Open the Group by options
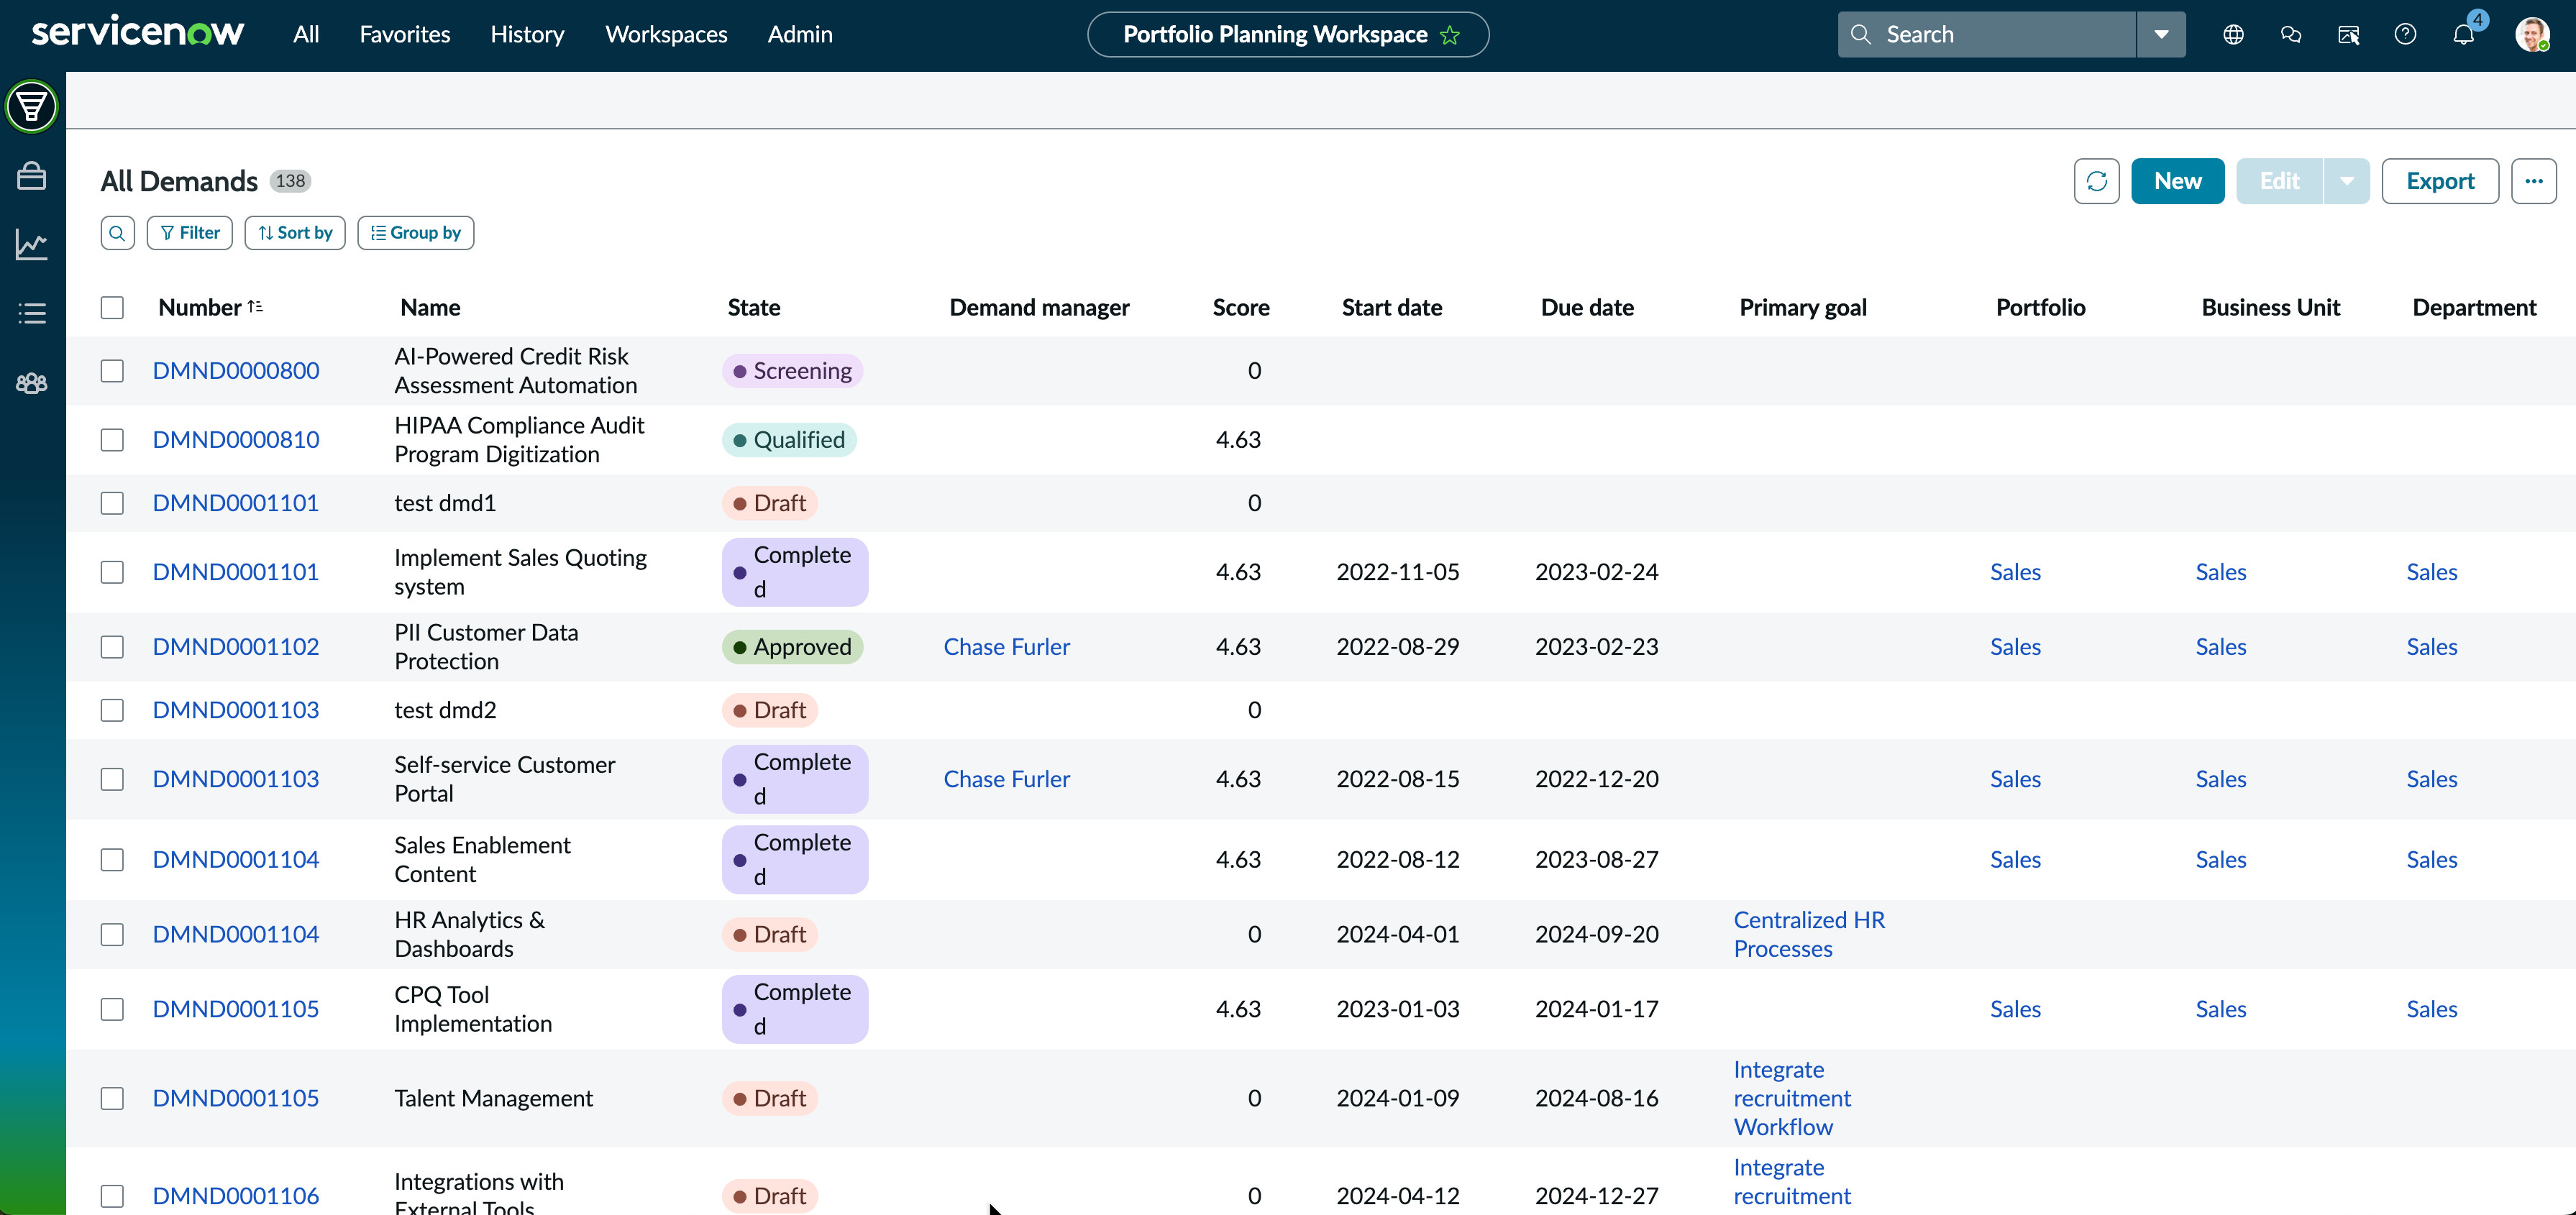This screenshot has width=2576, height=1215. pyautogui.click(x=415, y=233)
